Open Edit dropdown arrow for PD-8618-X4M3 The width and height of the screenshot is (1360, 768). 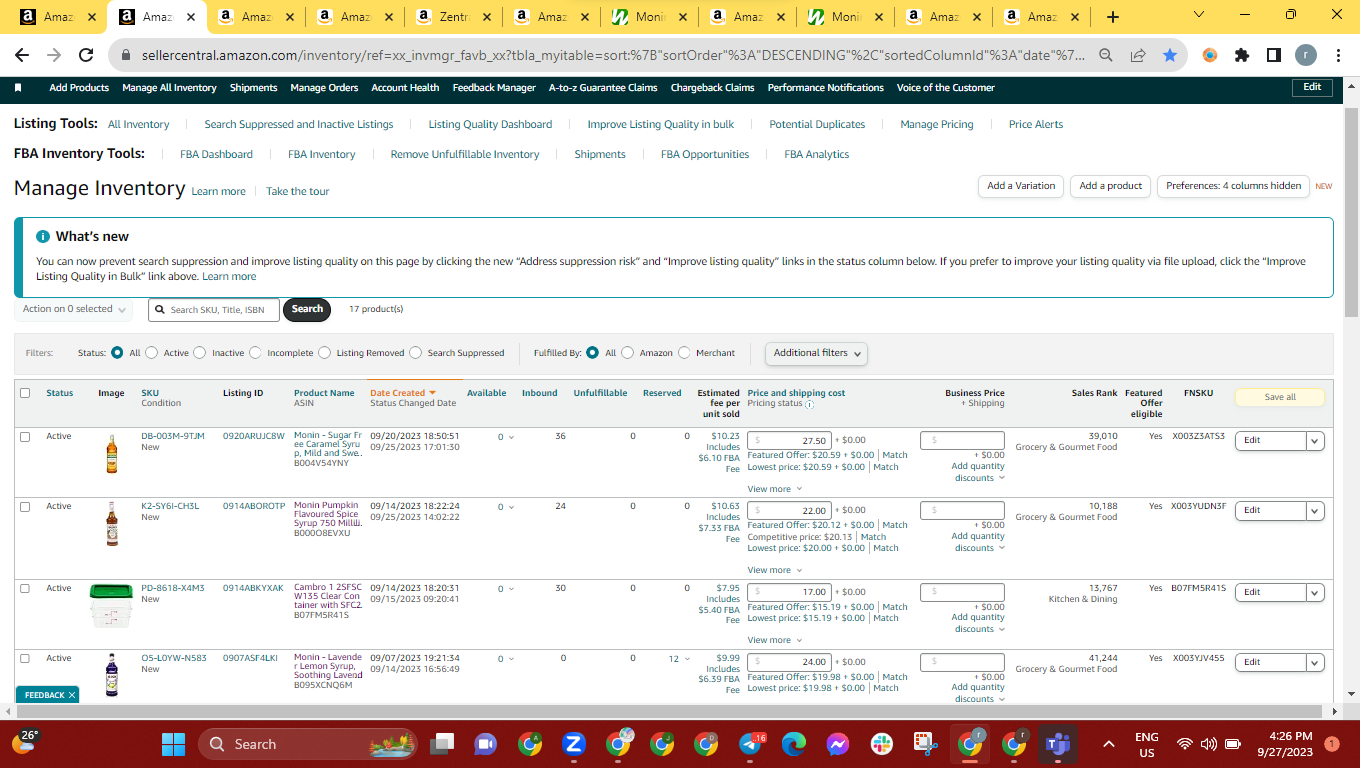pos(1315,593)
